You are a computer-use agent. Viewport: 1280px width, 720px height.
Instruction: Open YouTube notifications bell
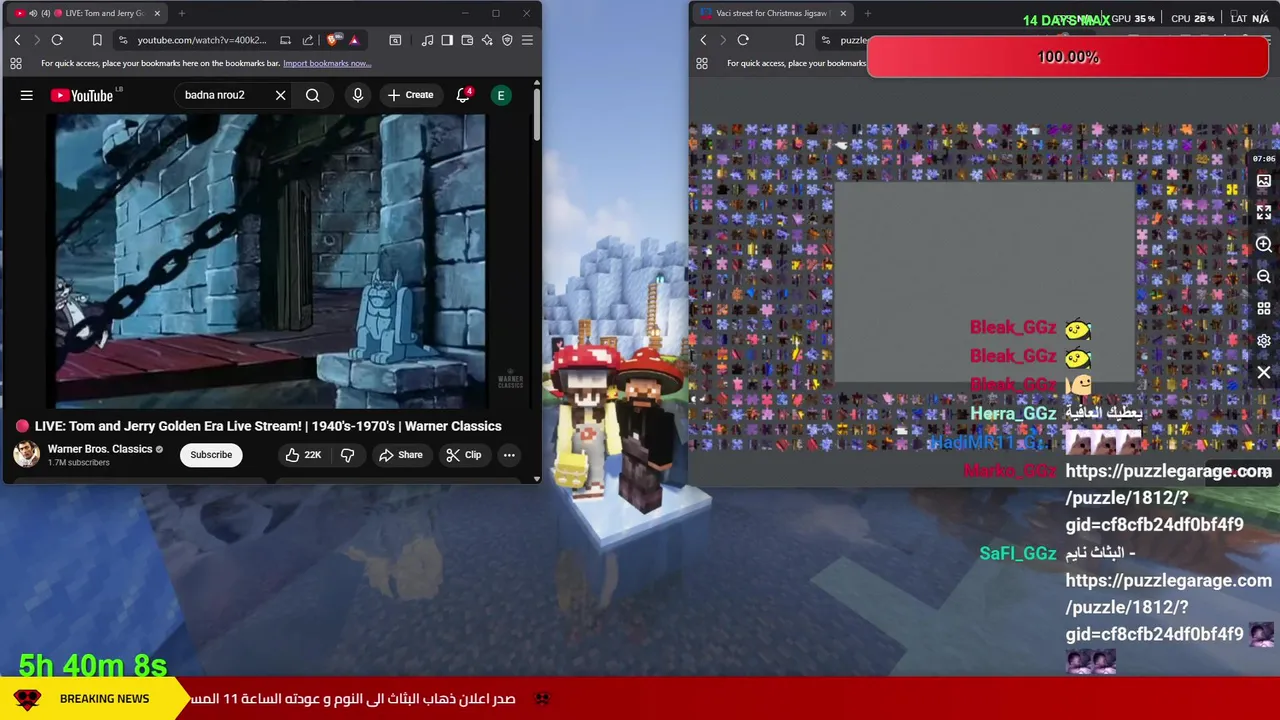(x=463, y=95)
